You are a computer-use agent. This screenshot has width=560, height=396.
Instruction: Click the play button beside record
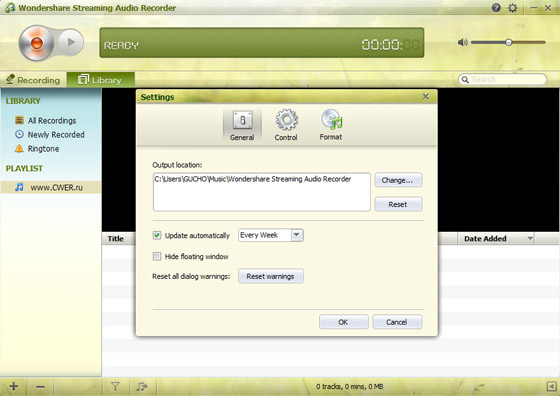(x=71, y=42)
